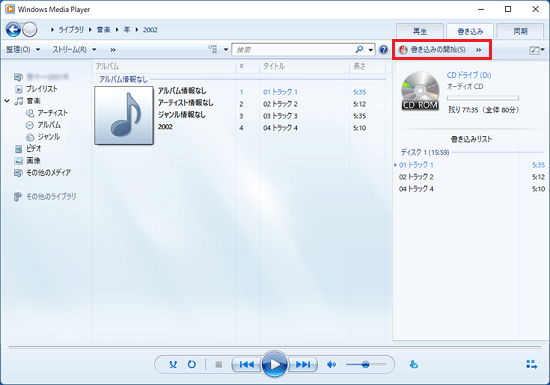Screen dimensions: 550x385
Task: Select library track 03 トラック 3
Action: (x=280, y=116)
